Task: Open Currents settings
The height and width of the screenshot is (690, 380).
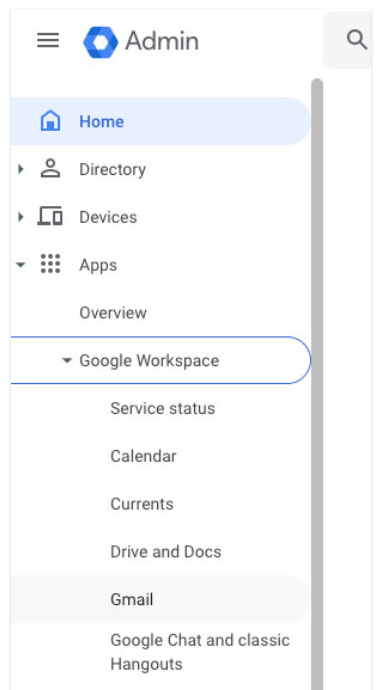Action: [x=142, y=504]
